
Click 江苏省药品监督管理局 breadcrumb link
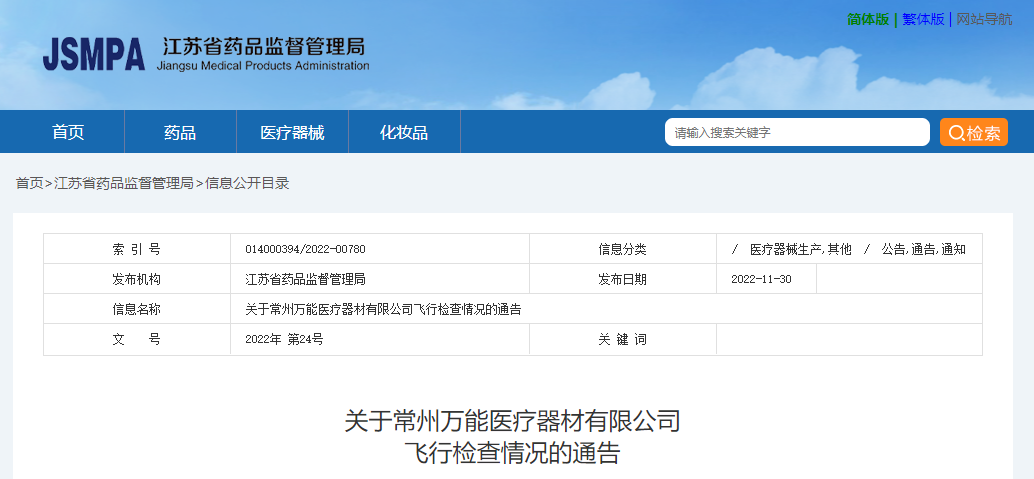(x=123, y=183)
